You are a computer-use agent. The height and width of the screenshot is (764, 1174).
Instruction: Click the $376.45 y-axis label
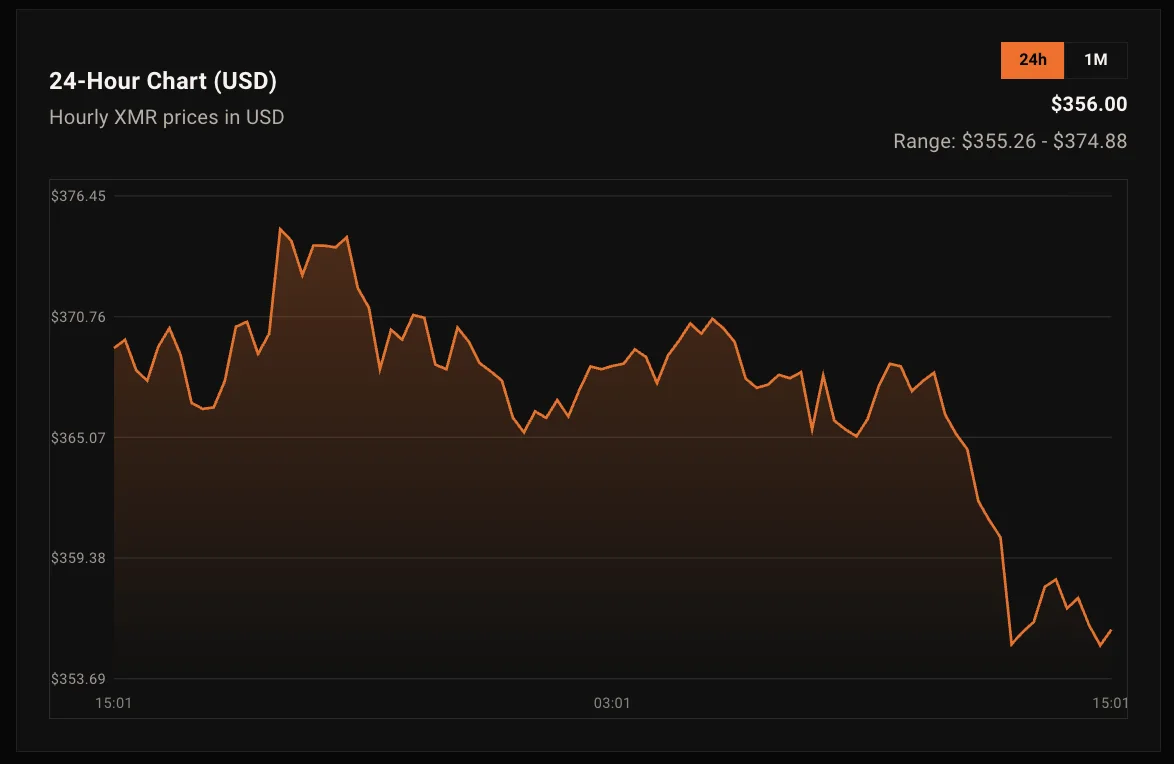click(x=78, y=196)
